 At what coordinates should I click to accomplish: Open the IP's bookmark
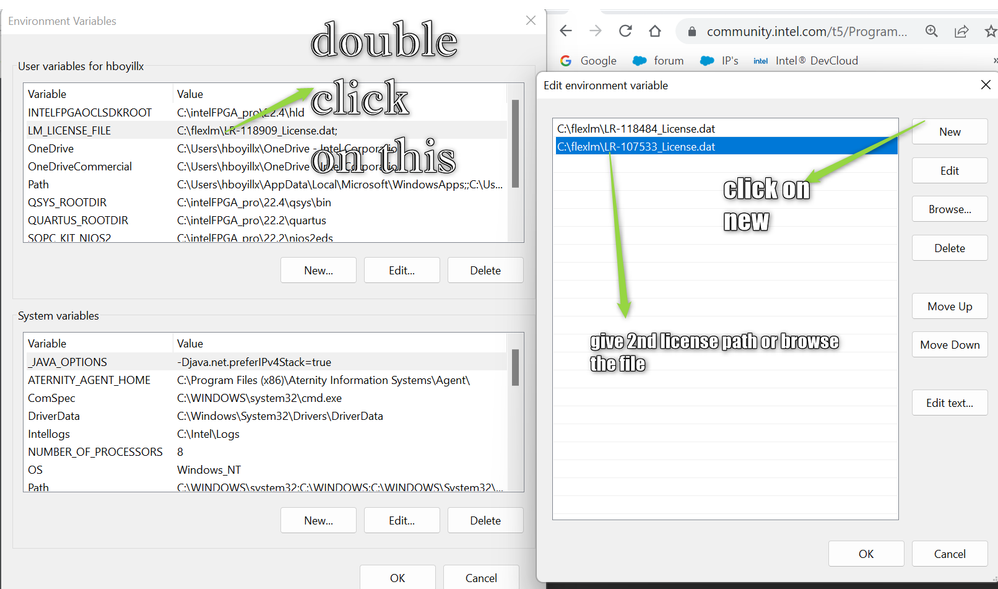tap(719, 60)
